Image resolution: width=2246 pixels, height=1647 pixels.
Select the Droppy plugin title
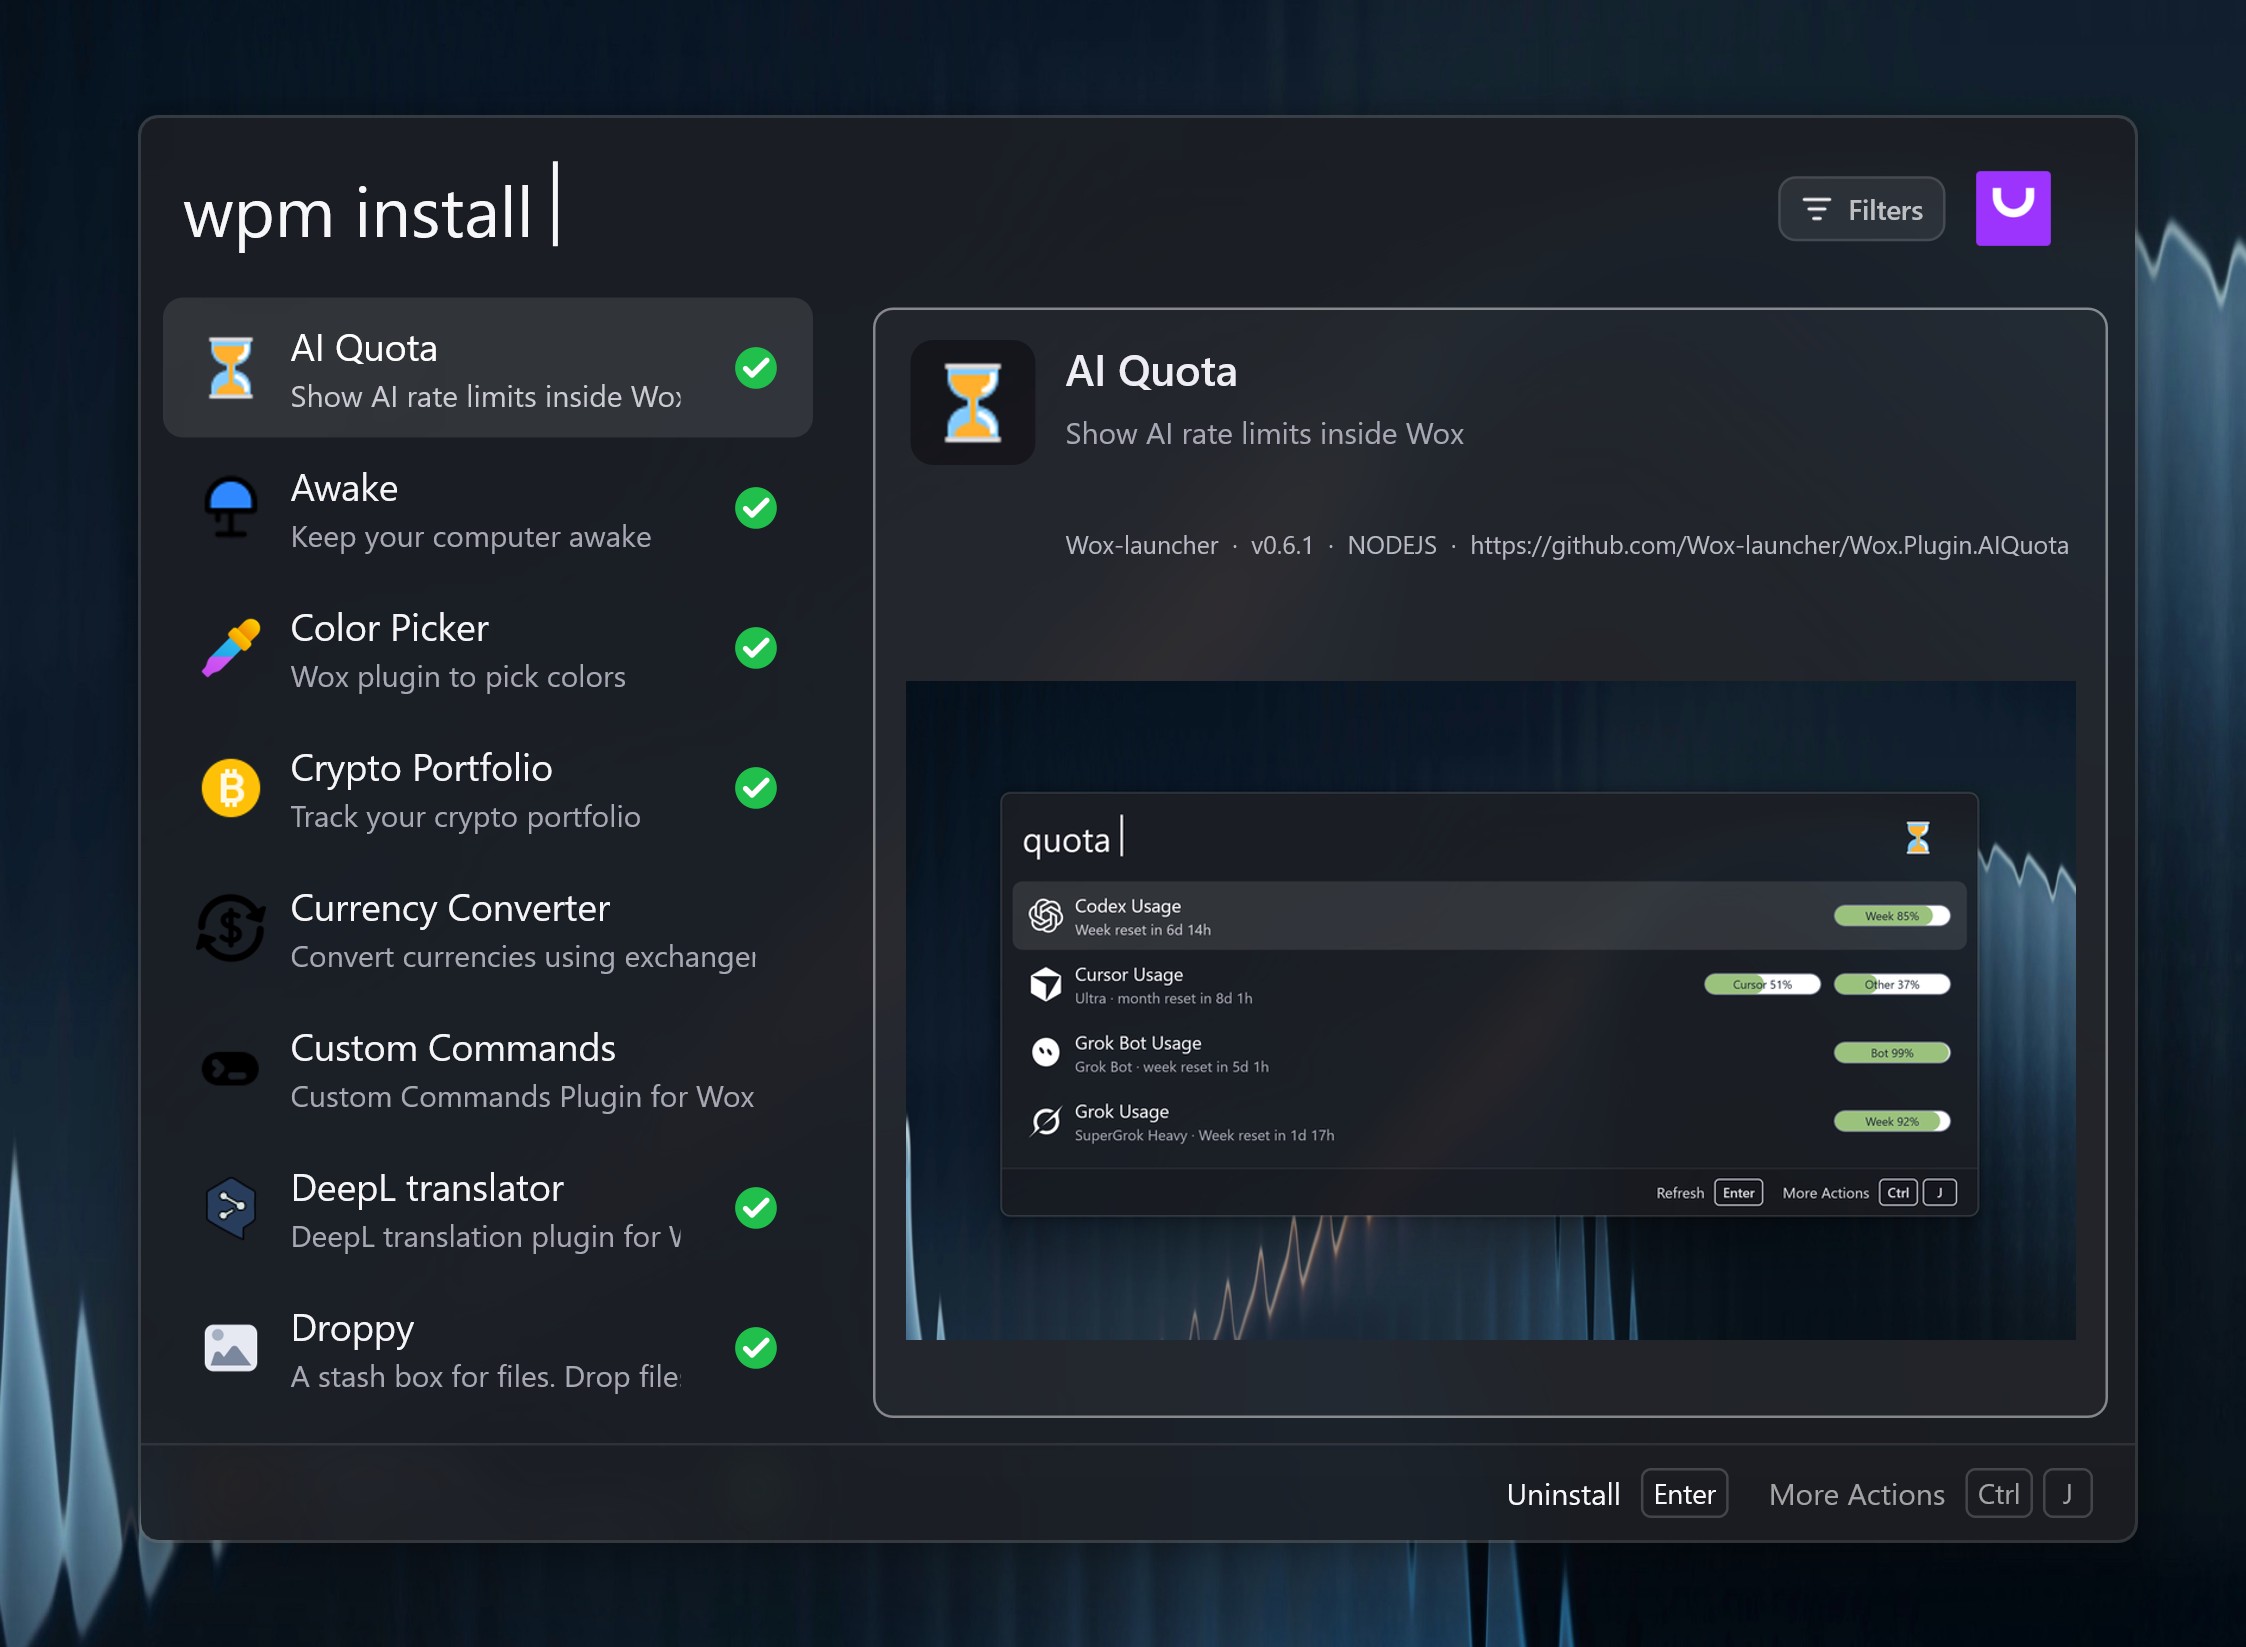(352, 1328)
